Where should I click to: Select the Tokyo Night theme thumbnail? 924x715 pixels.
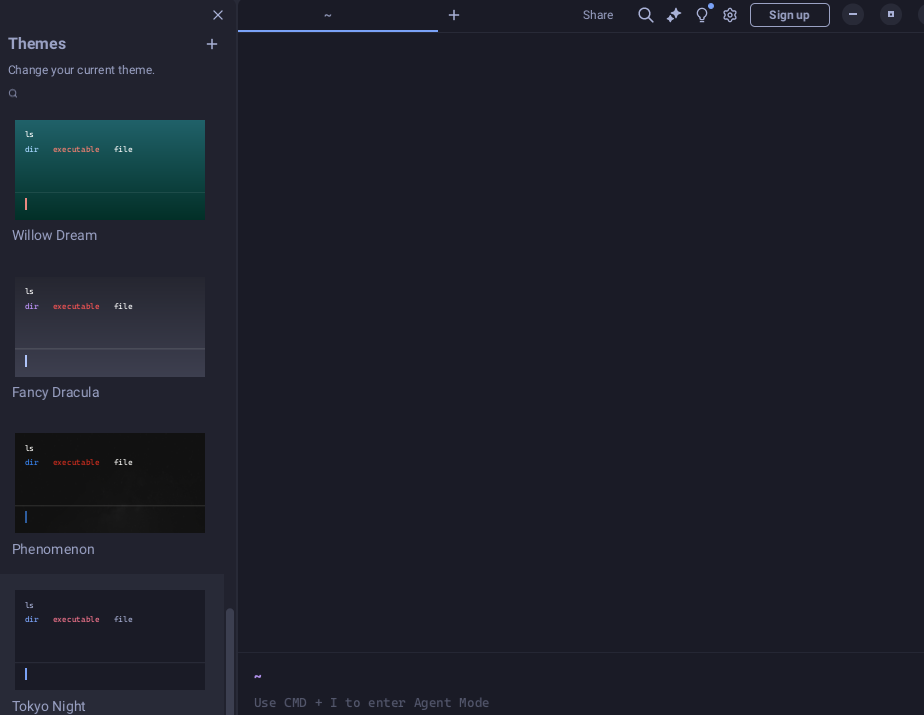110,640
